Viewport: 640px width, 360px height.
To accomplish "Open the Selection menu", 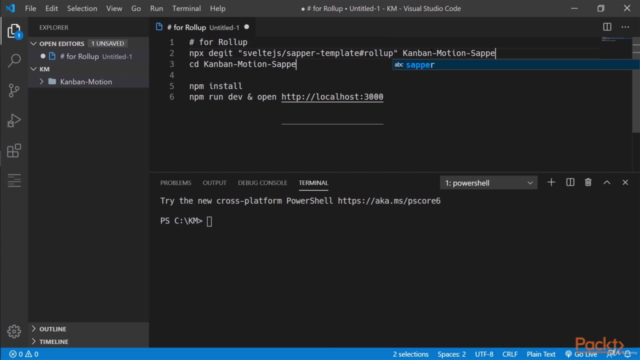I will click(x=82, y=8).
